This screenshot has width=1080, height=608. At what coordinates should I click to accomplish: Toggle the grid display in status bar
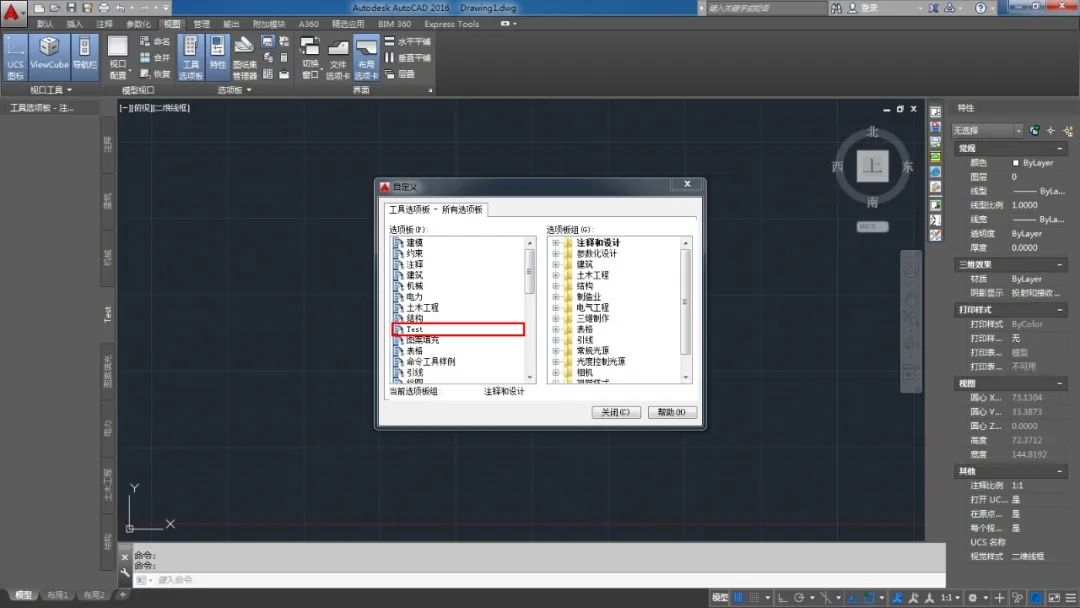click(740, 597)
